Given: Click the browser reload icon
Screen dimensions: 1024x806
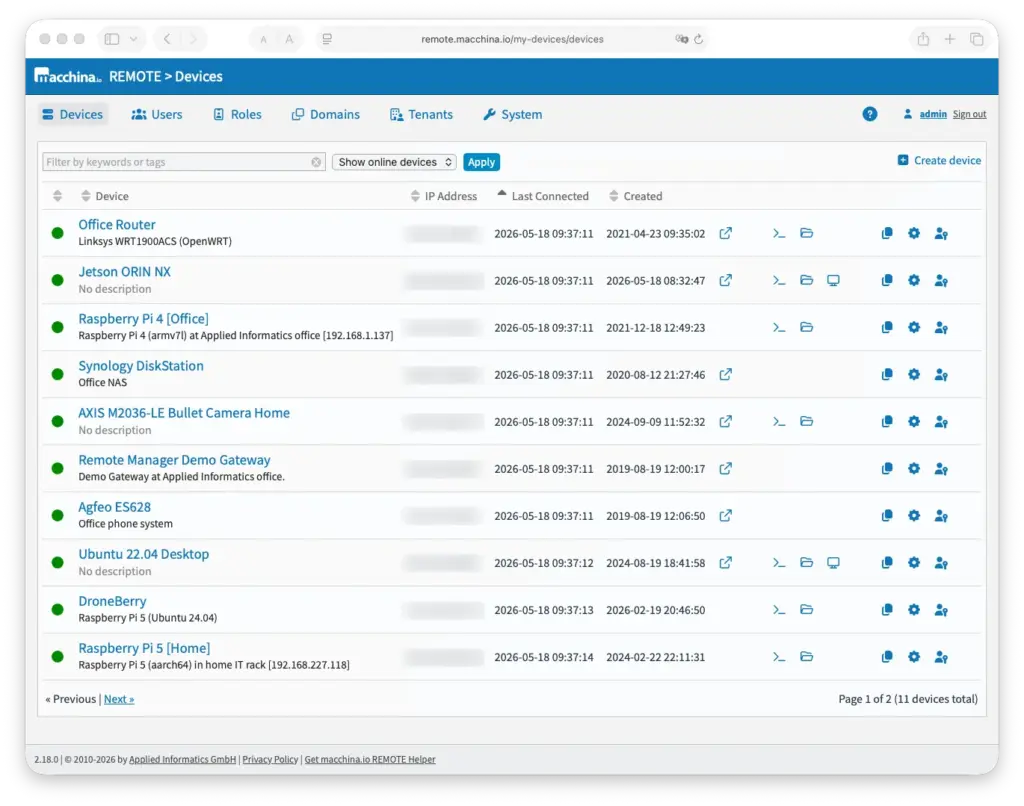Looking at the screenshot, I should tap(699, 39).
